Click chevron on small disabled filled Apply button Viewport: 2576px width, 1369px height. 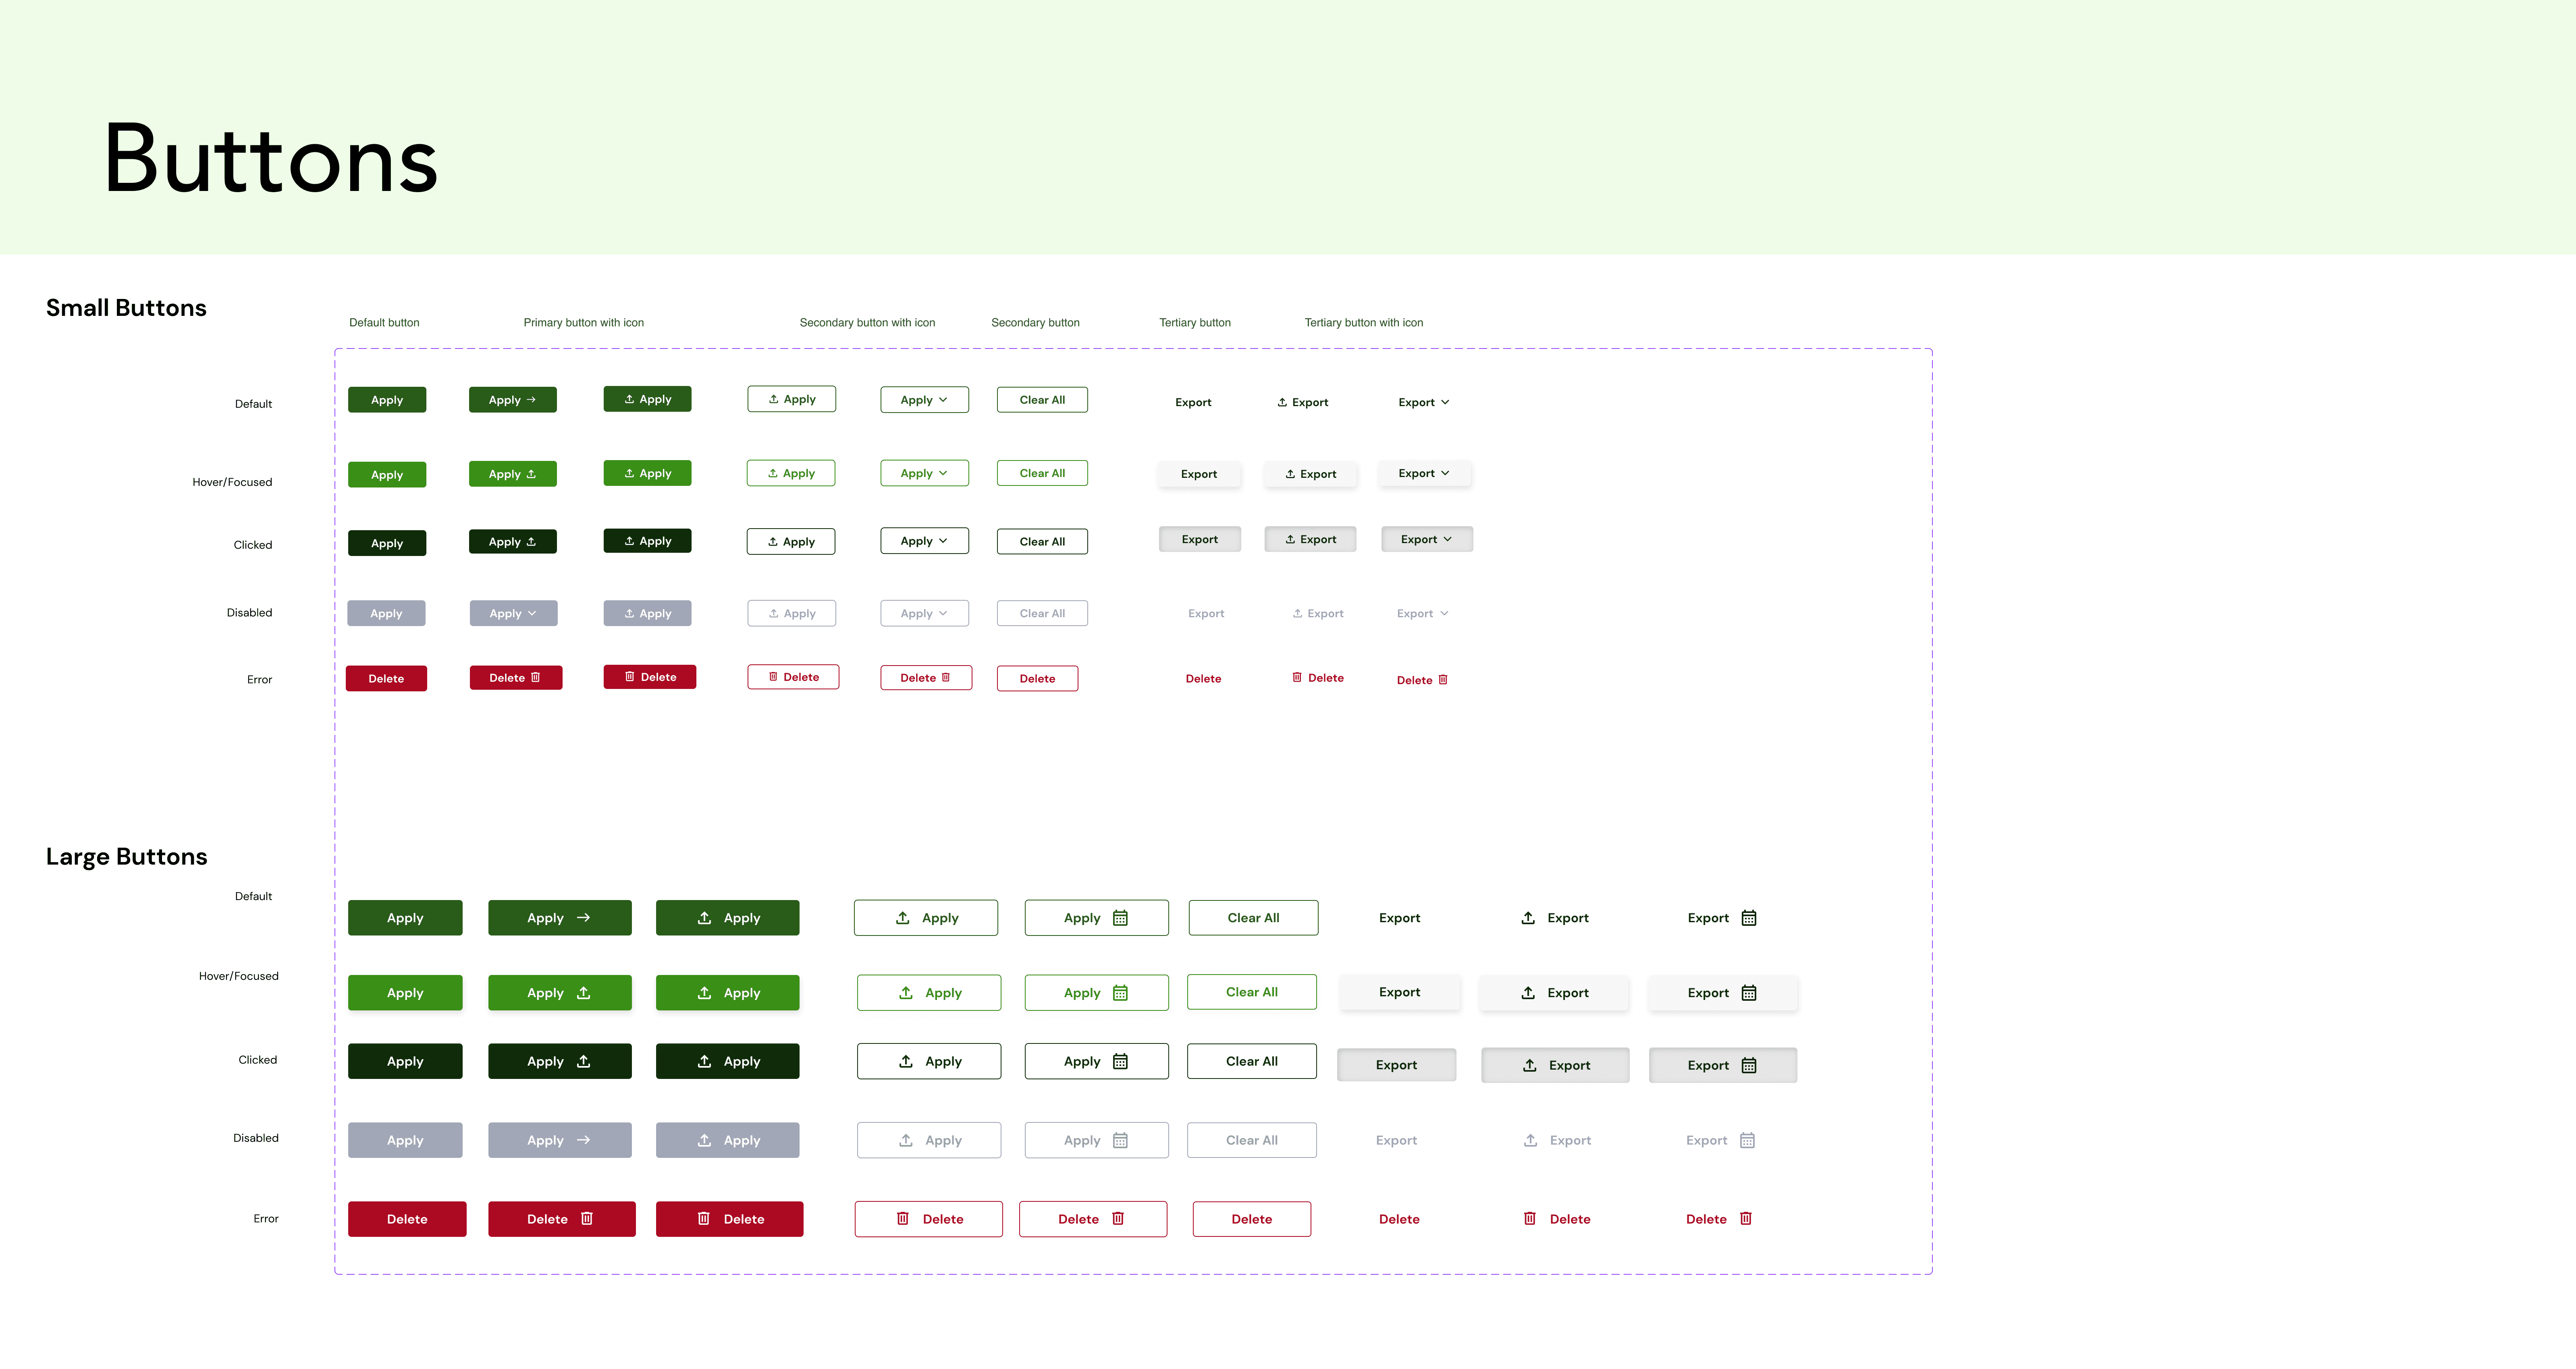[532, 614]
